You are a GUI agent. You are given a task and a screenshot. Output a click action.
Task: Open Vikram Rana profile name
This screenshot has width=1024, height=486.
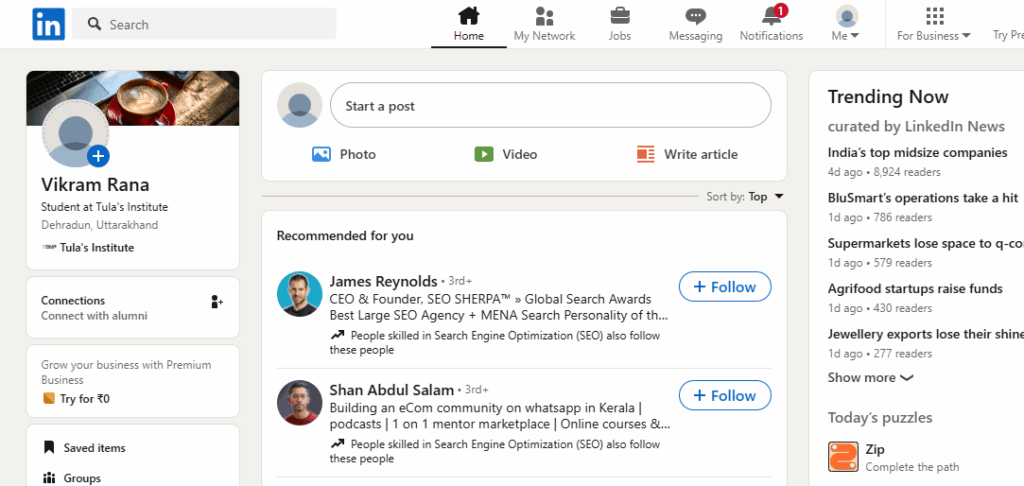click(x=95, y=185)
